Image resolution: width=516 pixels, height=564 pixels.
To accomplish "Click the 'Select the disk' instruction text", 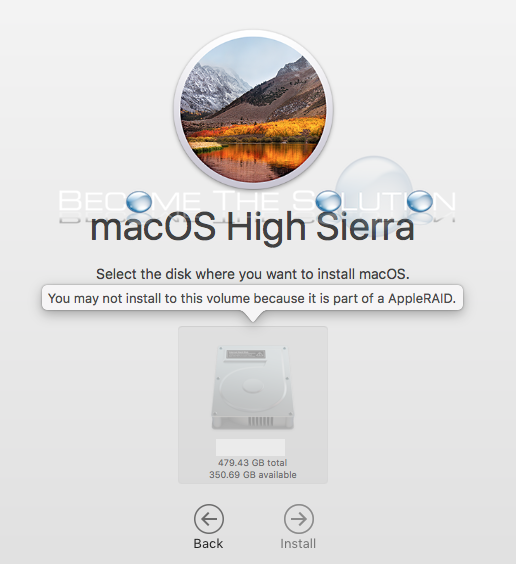I will (253, 274).
